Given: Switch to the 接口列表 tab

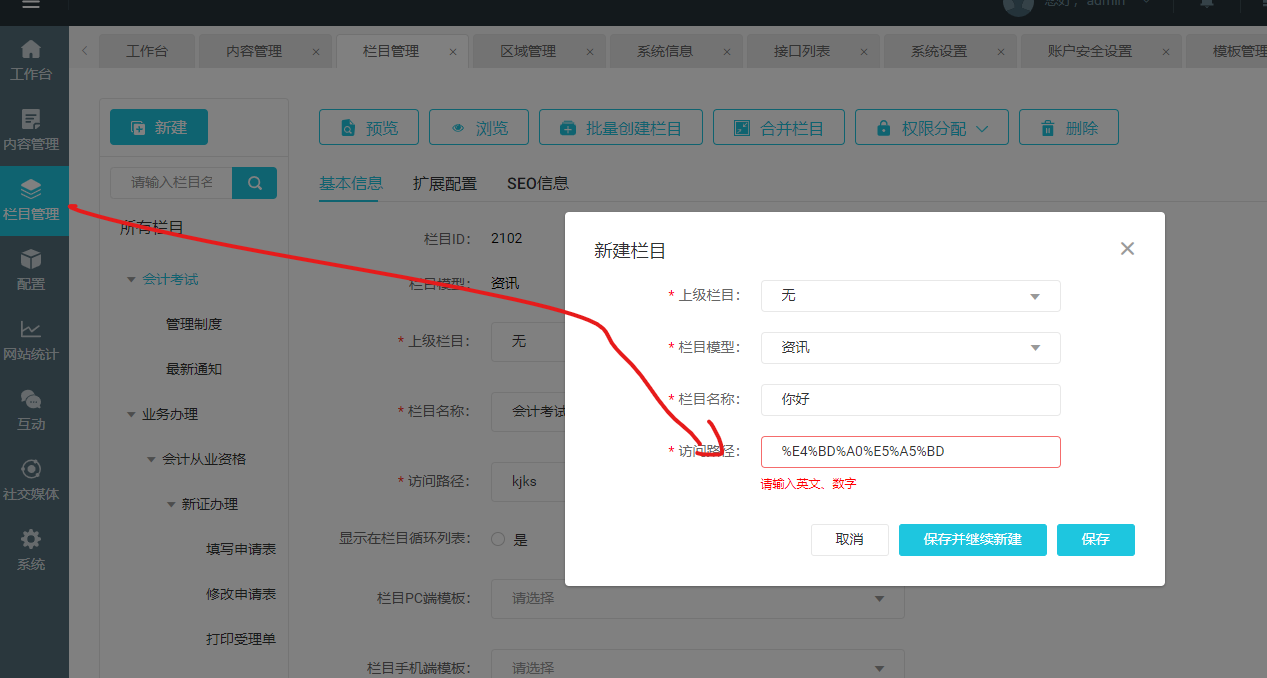Looking at the screenshot, I should pyautogui.click(x=802, y=51).
